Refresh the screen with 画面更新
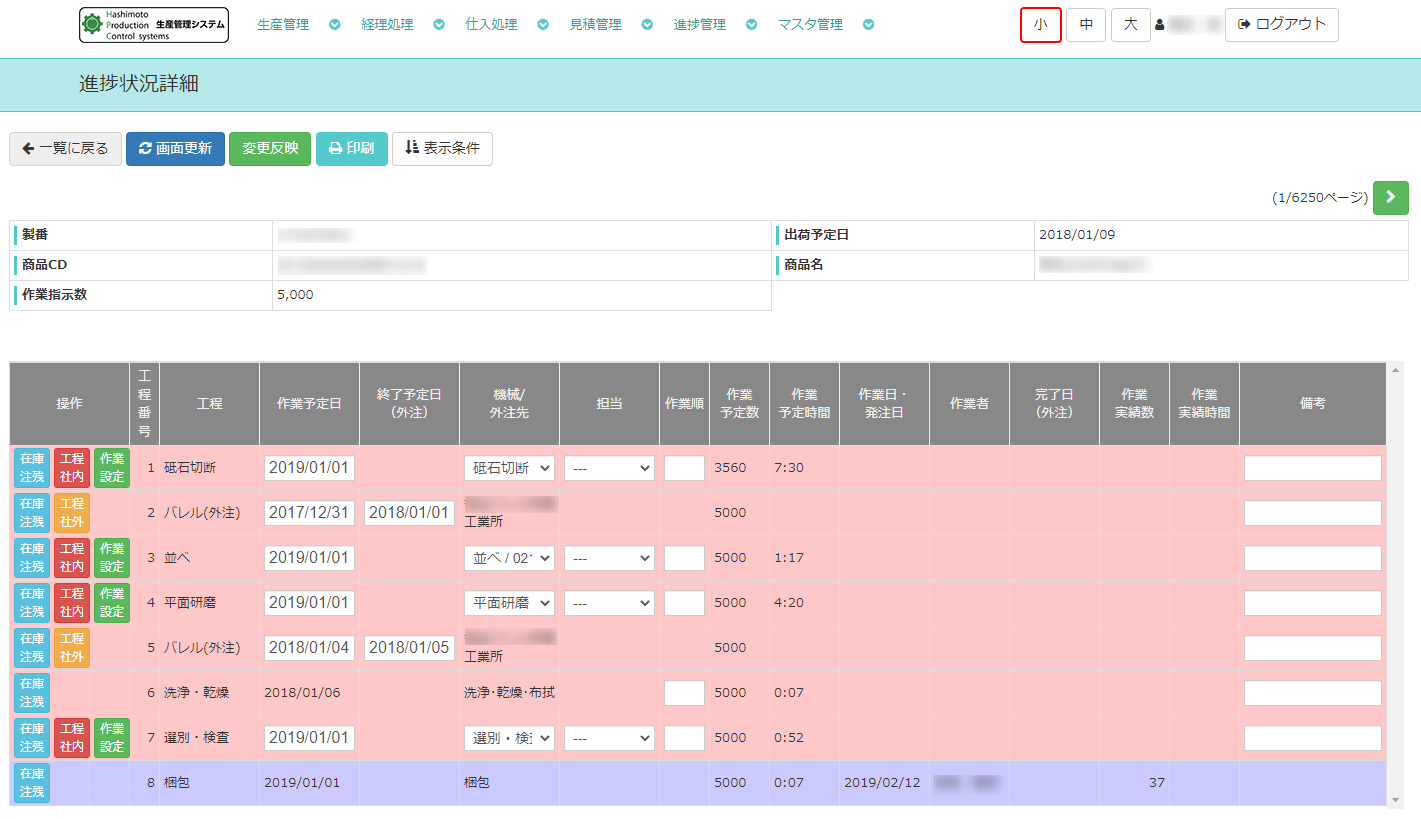1421x819 pixels. [175, 148]
